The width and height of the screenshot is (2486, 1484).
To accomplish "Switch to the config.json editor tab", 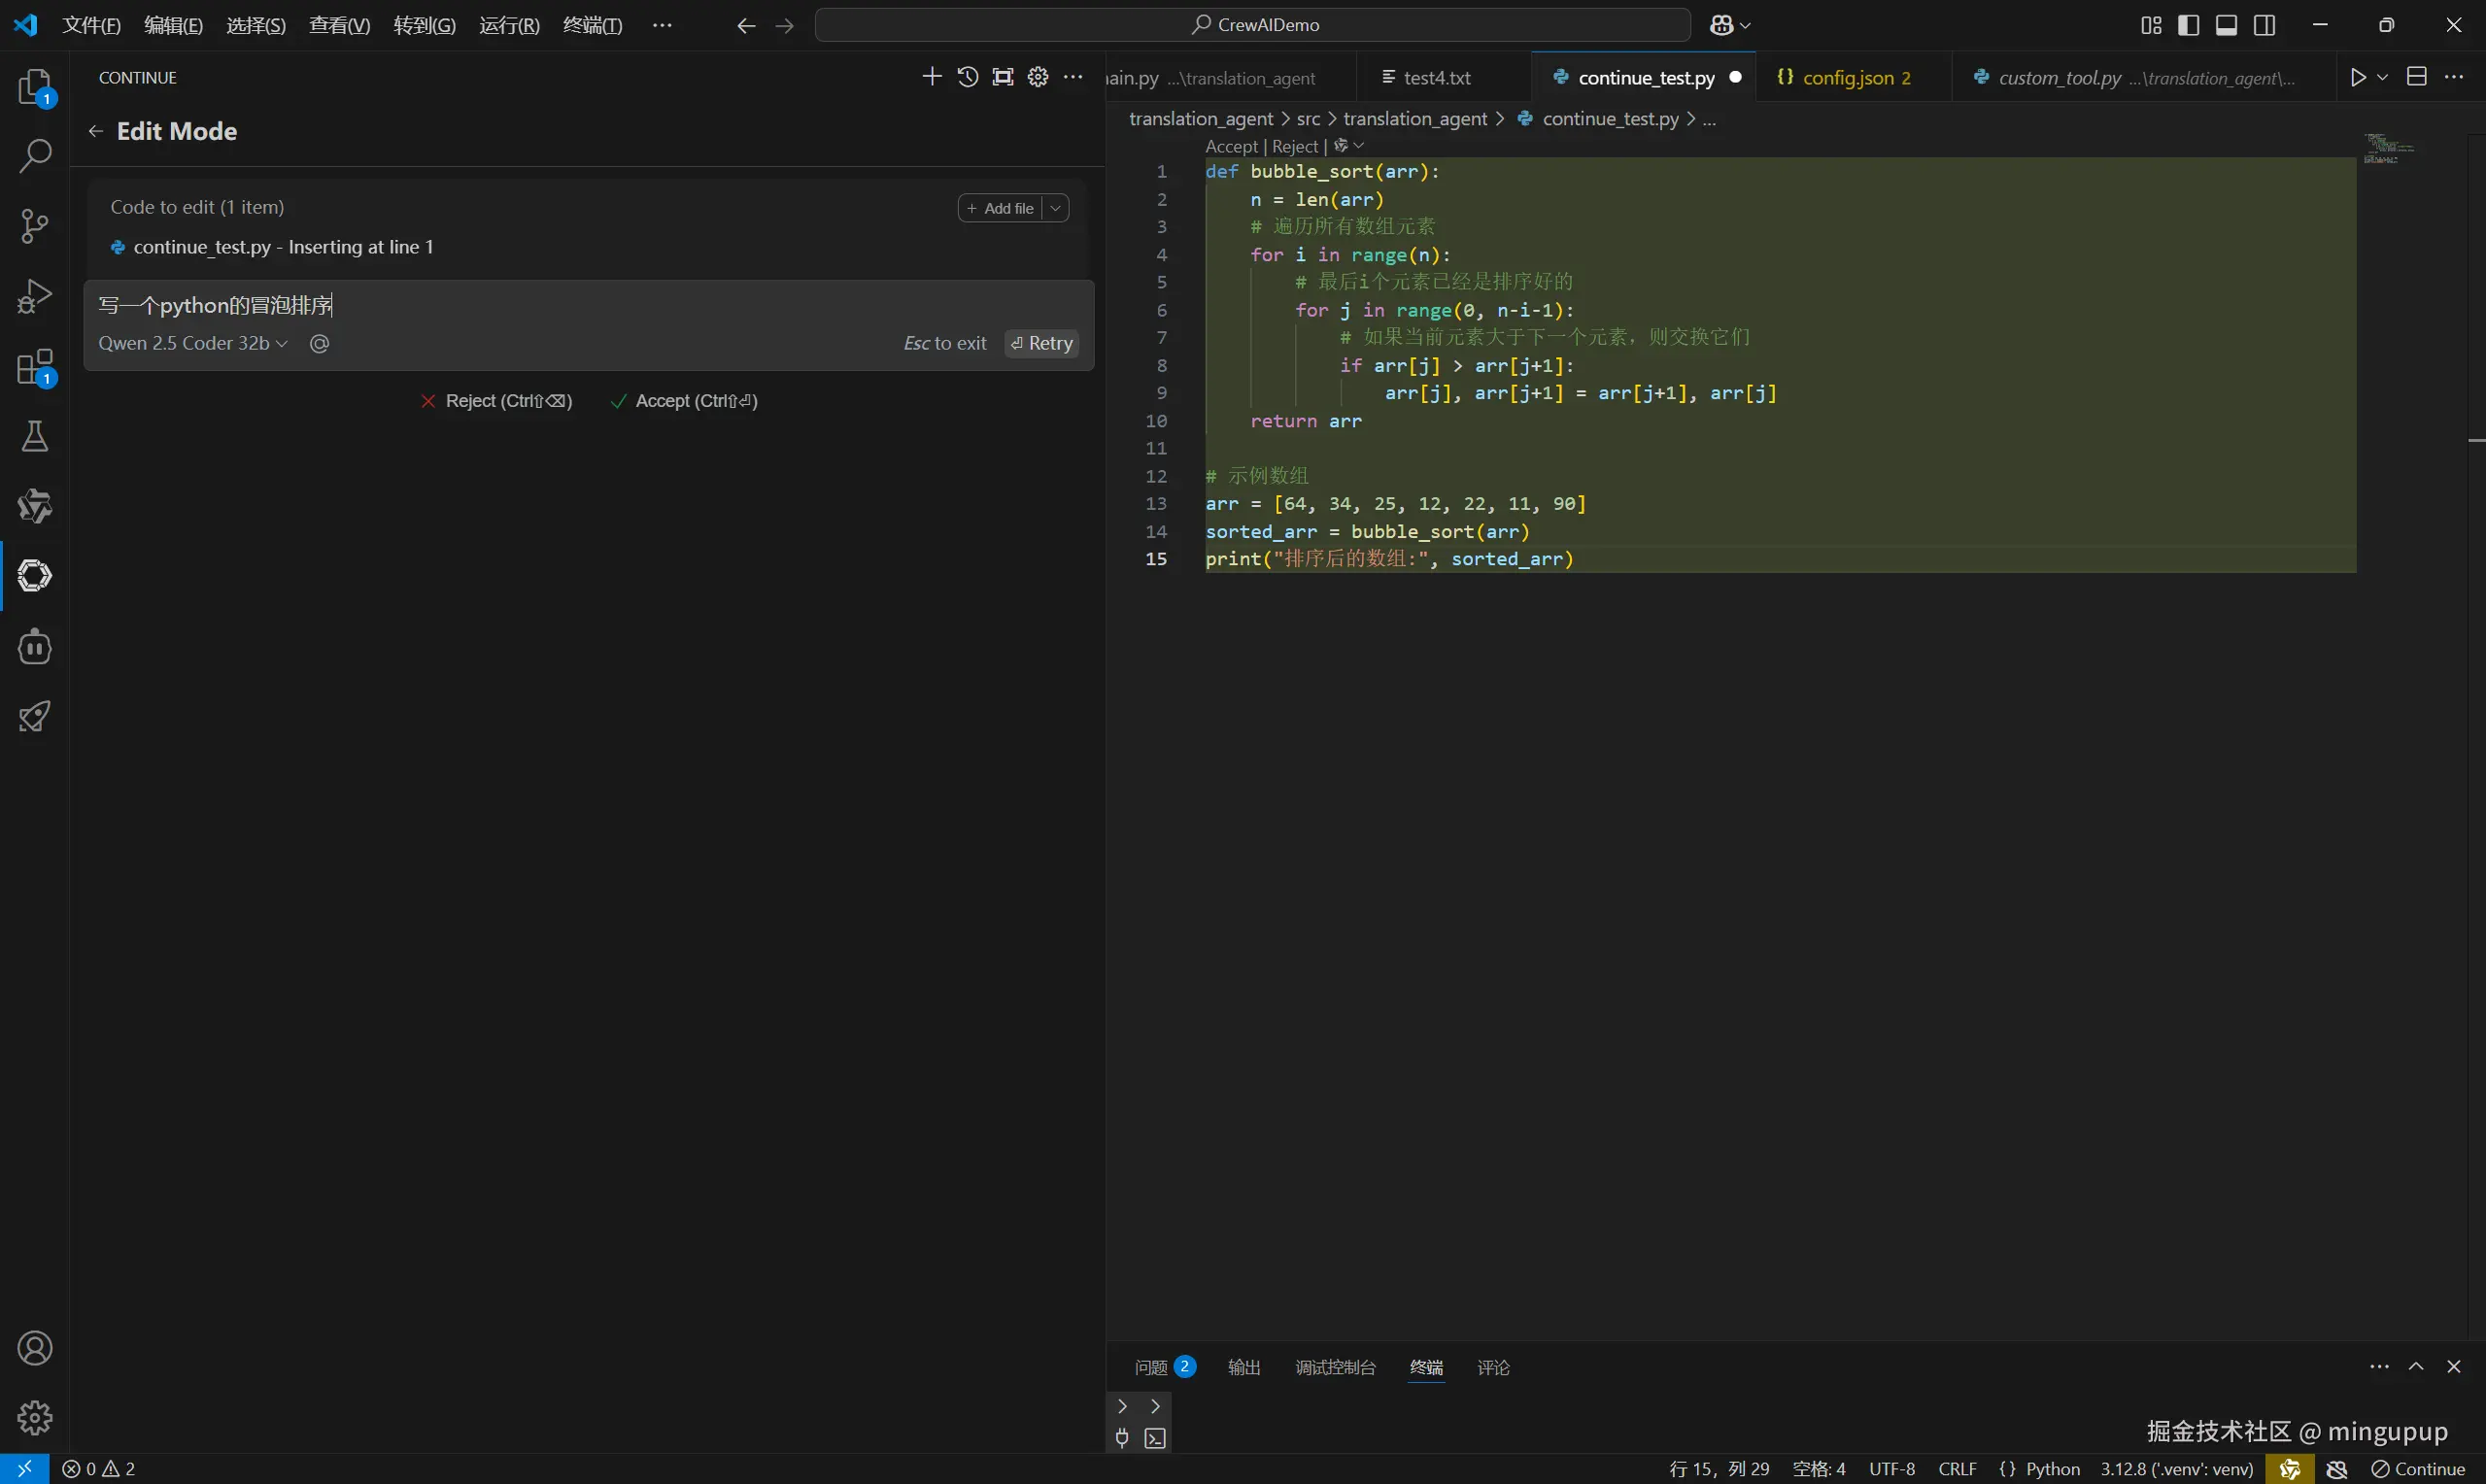I will (x=1846, y=77).
